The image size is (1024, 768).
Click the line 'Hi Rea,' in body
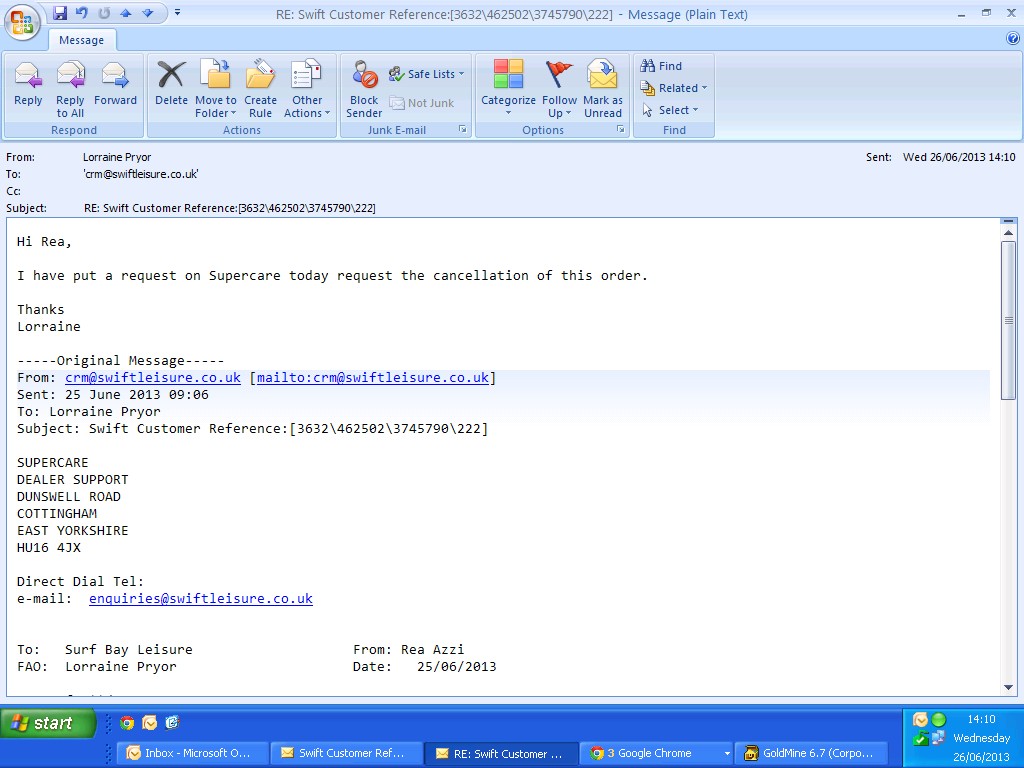coord(44,242)
